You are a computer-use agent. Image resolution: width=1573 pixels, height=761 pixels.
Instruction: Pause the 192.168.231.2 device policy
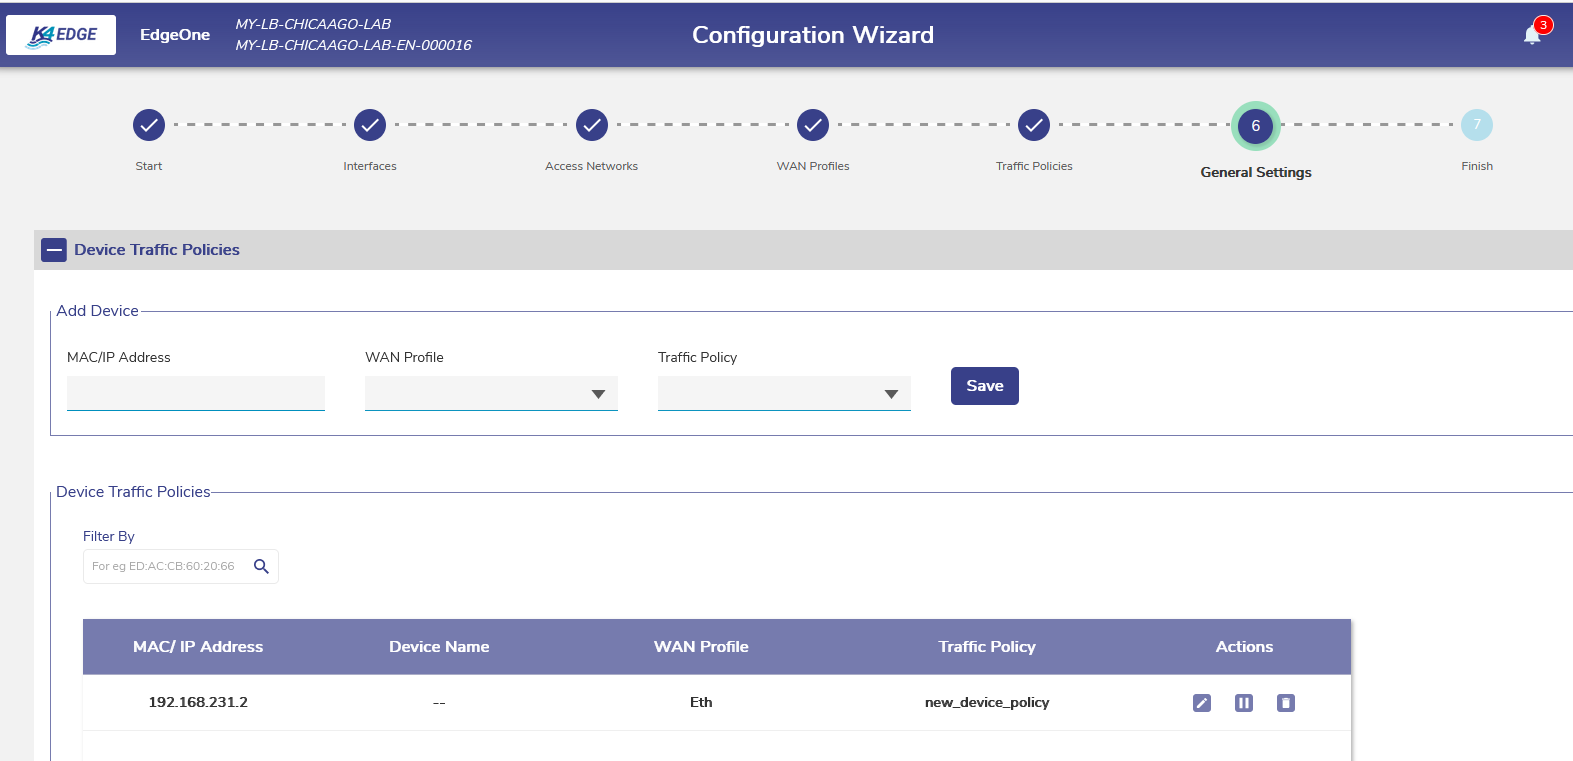click(1244, 703)
